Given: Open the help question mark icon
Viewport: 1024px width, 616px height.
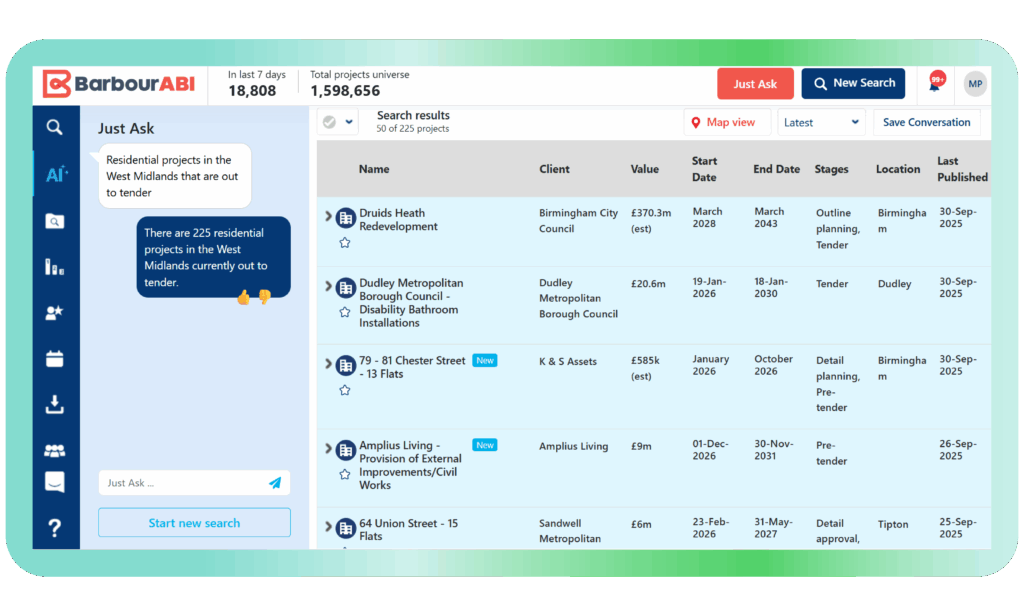Looking at the screenshot, I should [55, 528].
